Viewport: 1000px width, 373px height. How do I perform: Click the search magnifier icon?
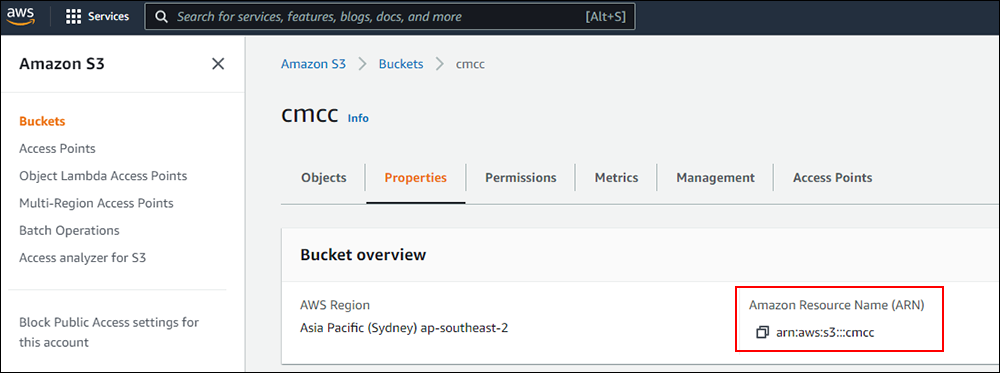[163, 17]
